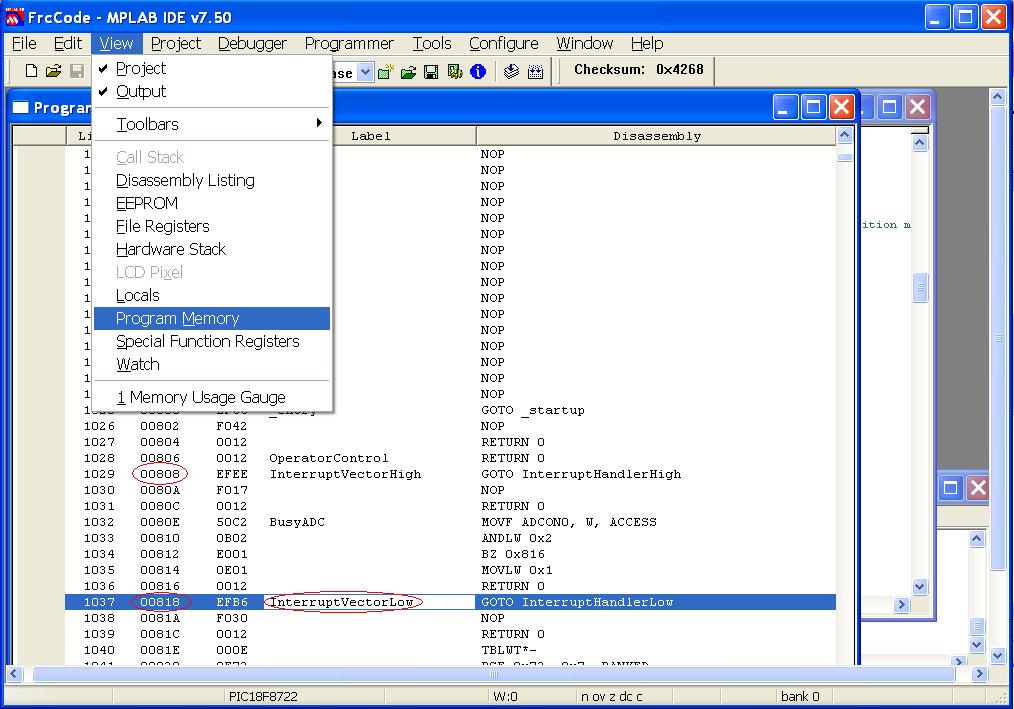Close the Program Memory window

(841, 107)
